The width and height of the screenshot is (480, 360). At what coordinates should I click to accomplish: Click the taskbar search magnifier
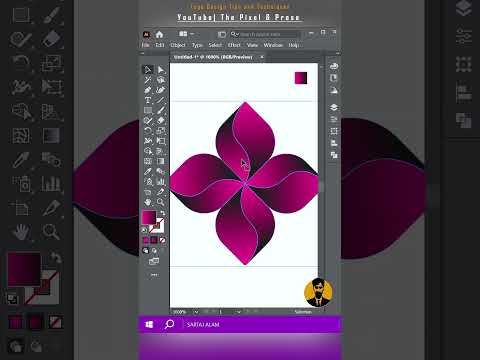(169, 324)
